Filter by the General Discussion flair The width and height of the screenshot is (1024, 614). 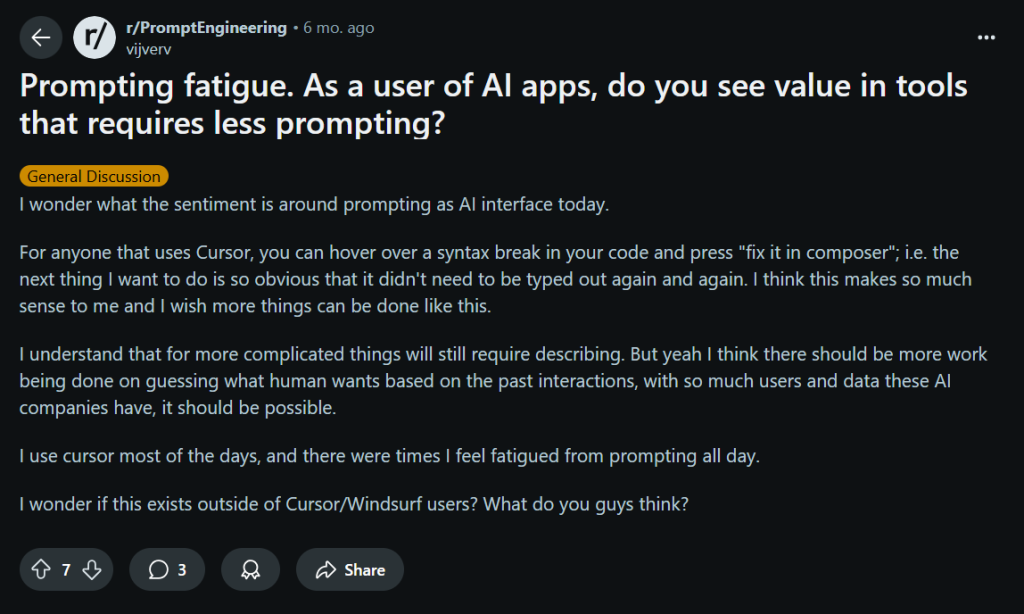(x=94, y=177)
